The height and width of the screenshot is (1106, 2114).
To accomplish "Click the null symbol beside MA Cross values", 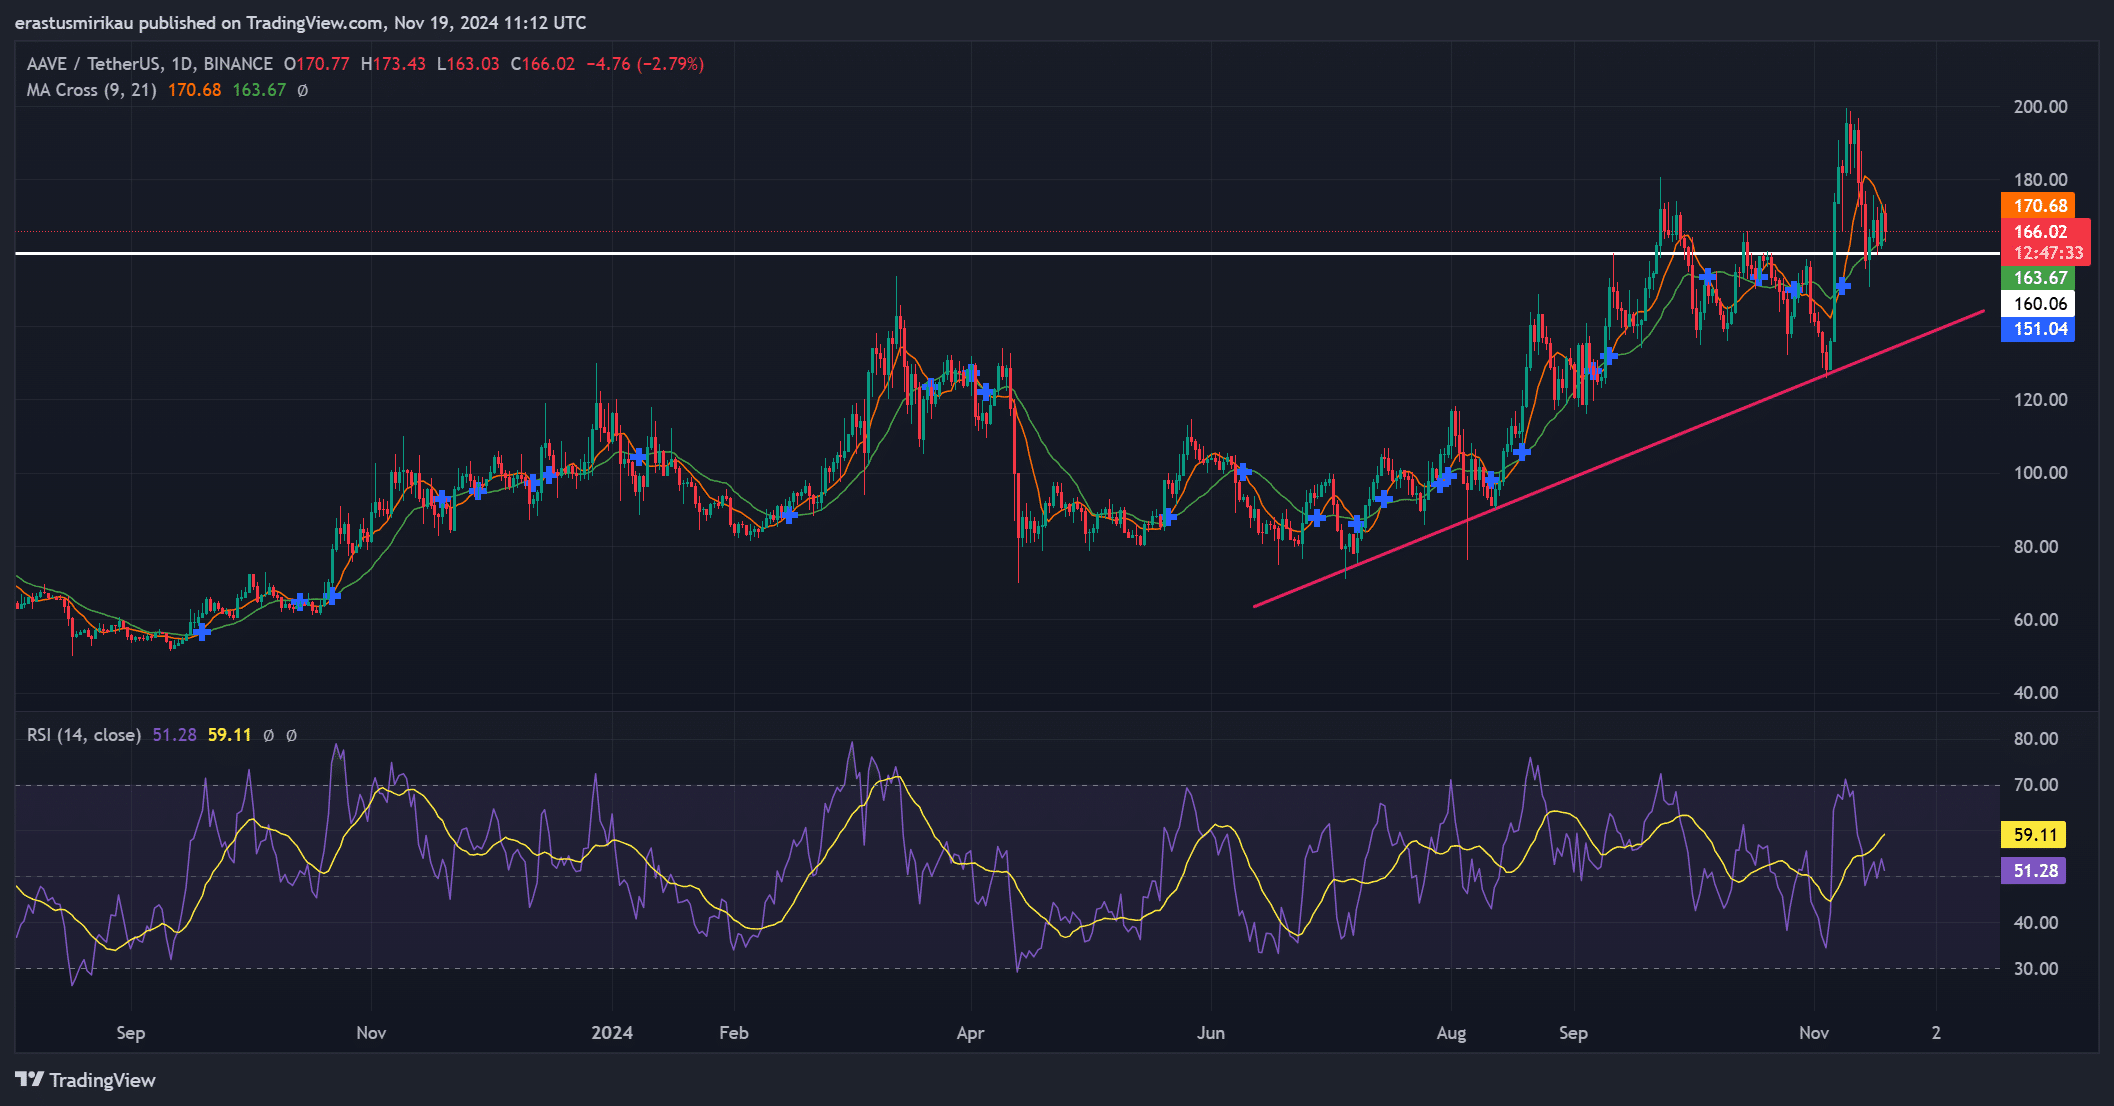I will (303, 90).
